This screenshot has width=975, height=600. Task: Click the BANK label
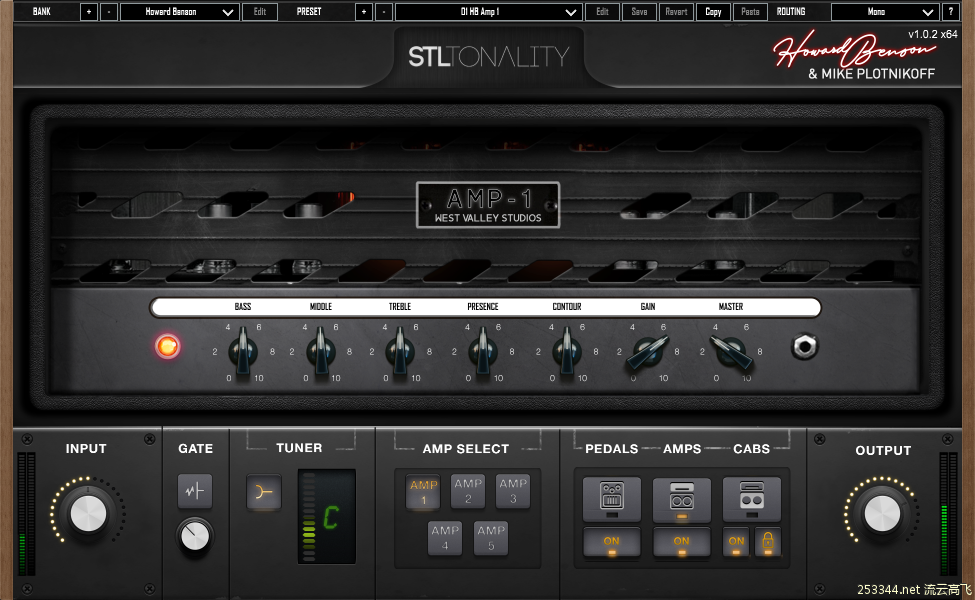tap(42, 12)
